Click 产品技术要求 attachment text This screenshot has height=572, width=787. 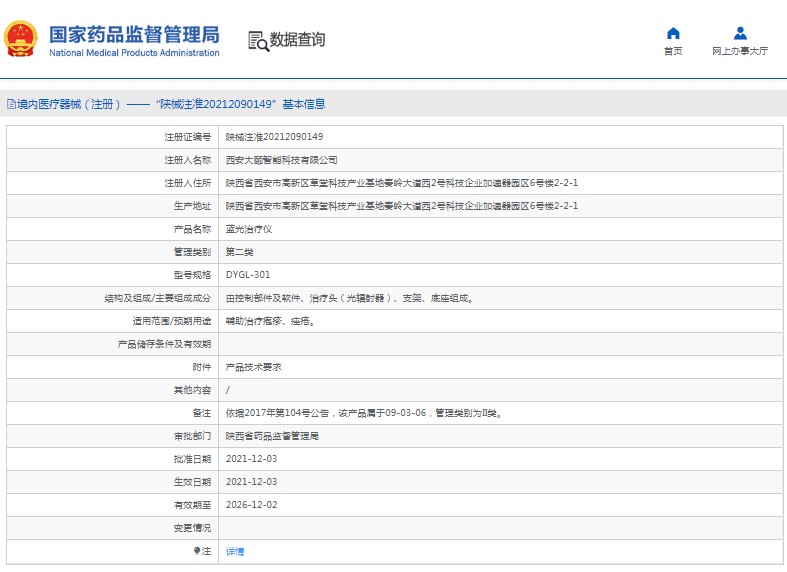253,367
